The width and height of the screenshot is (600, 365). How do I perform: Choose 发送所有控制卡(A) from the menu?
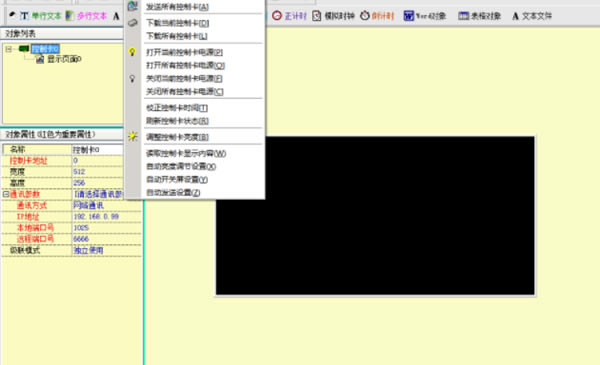pos(177,7)
